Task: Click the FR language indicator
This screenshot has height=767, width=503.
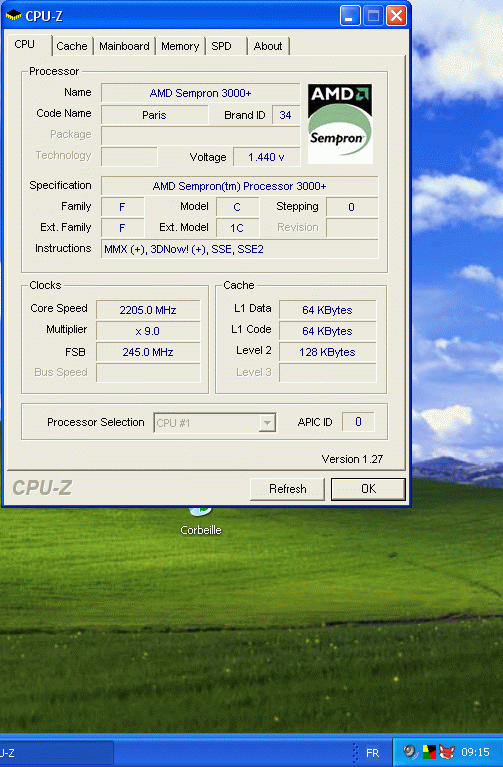Action: 372,752
